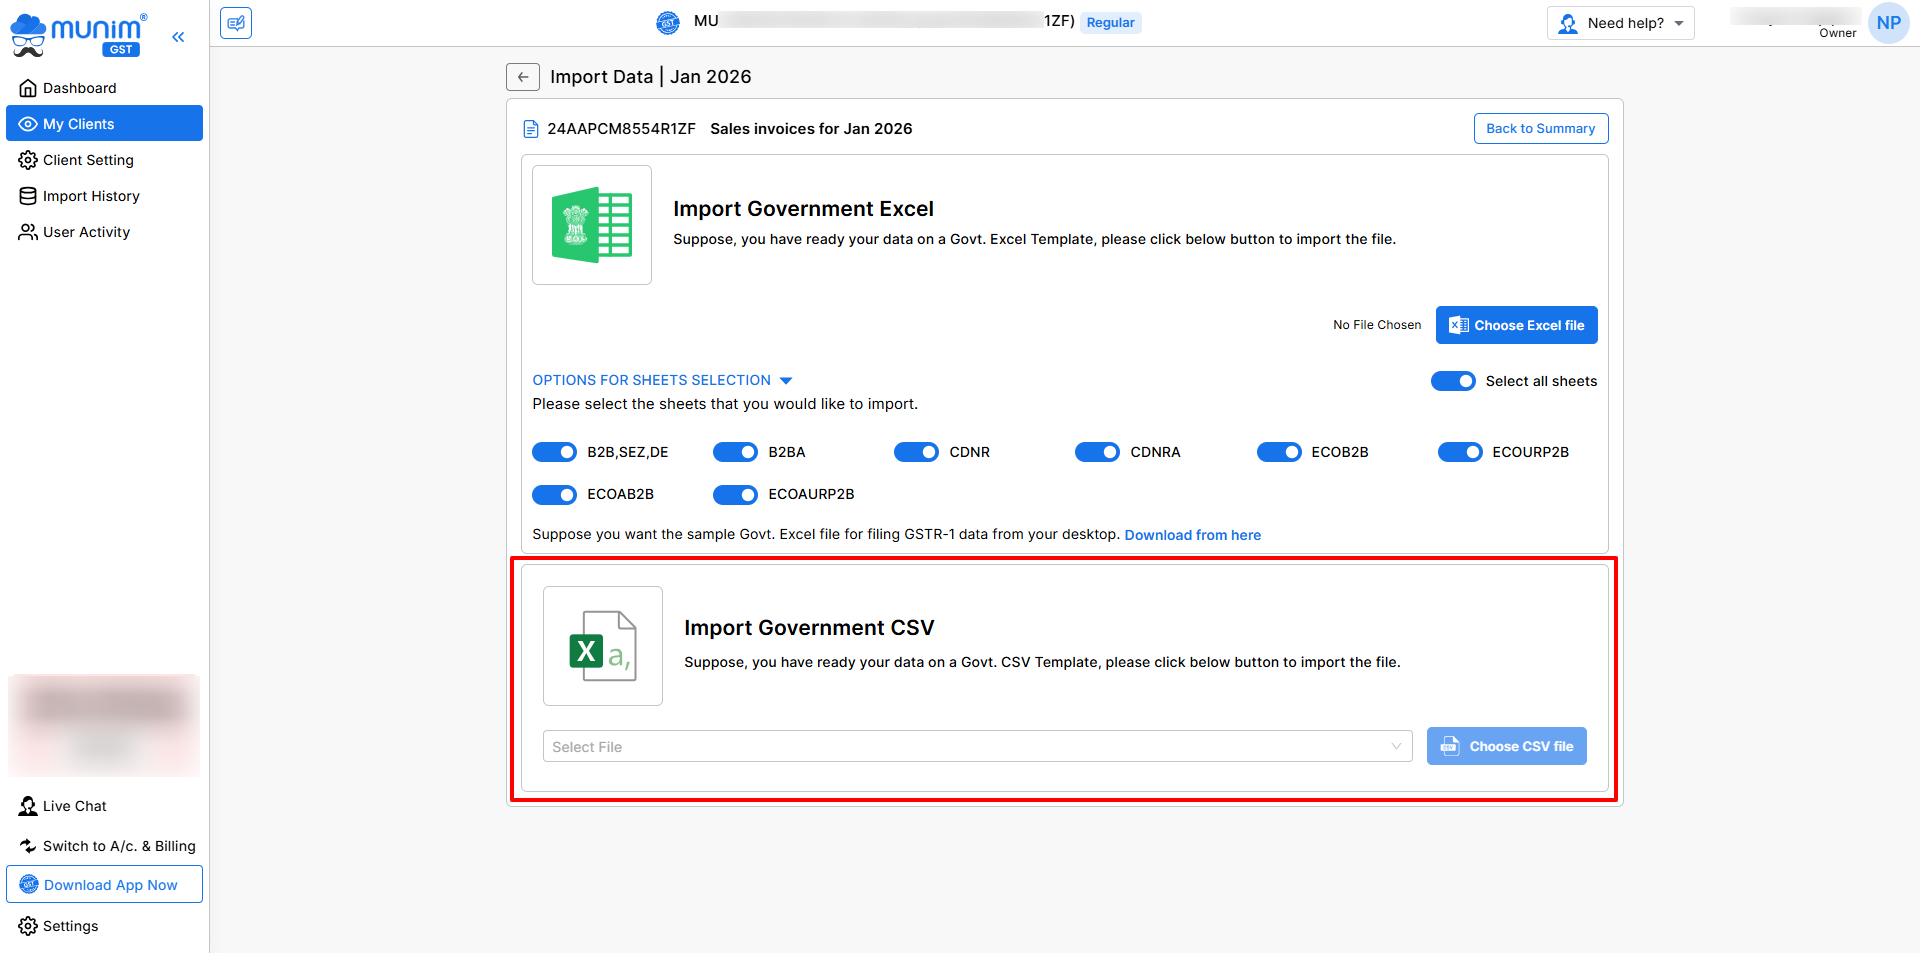Click the Choose Excel file button

tap(1516, 325)
